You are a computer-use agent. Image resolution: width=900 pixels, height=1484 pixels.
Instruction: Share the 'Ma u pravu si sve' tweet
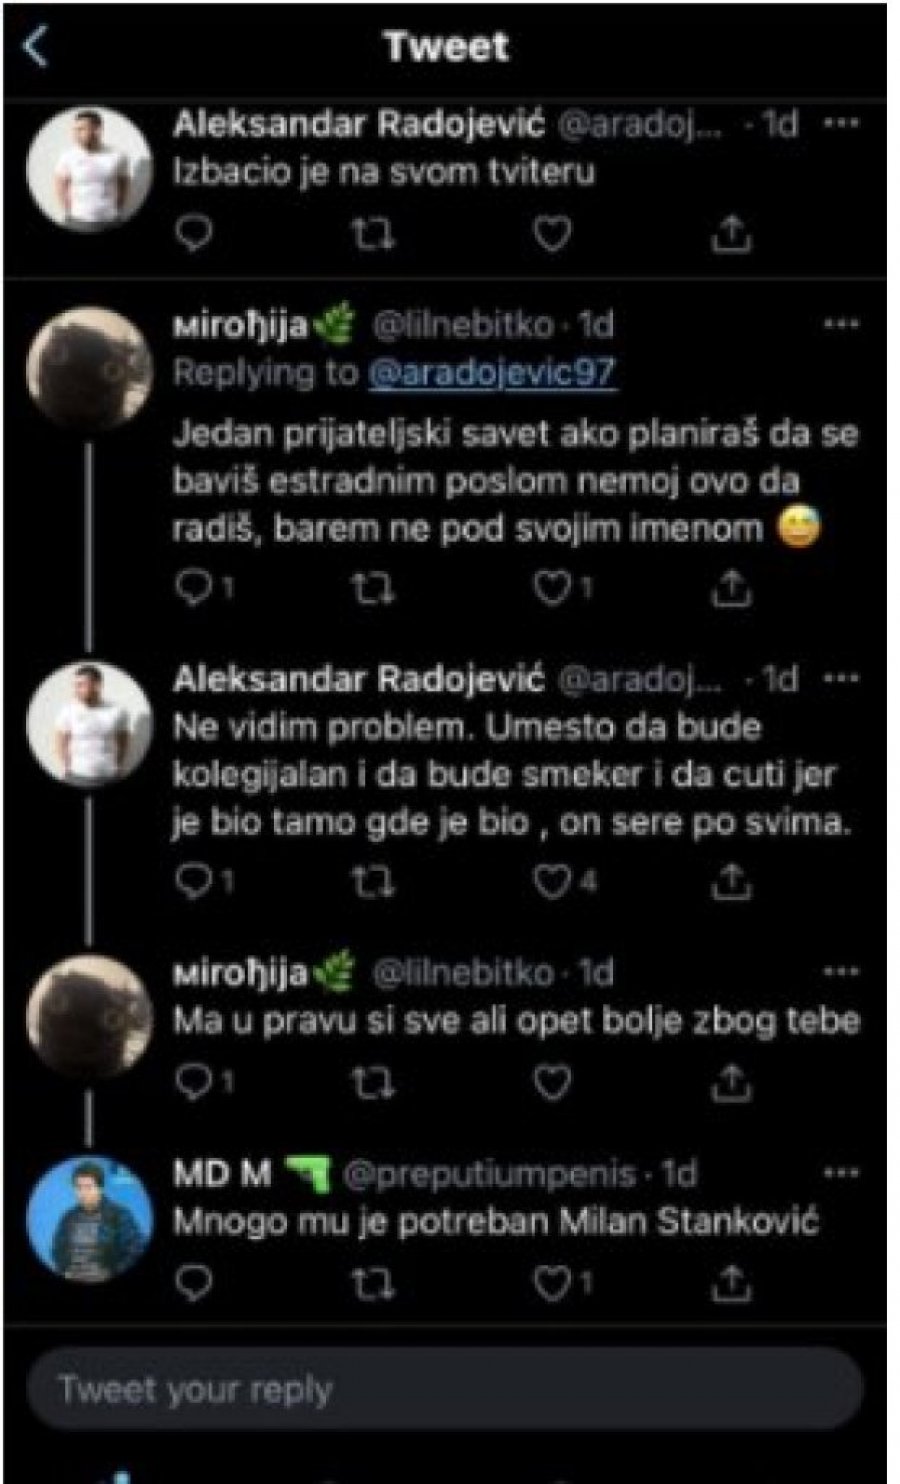tap(730, 1081)
